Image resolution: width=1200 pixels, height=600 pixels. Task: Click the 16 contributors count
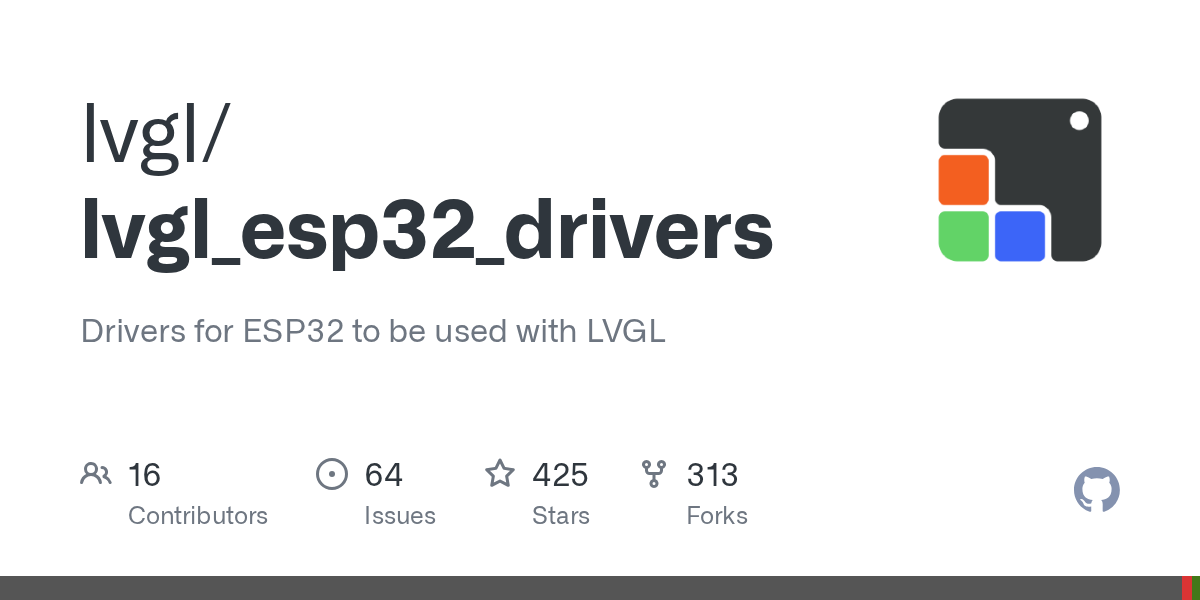pos(144,475)
